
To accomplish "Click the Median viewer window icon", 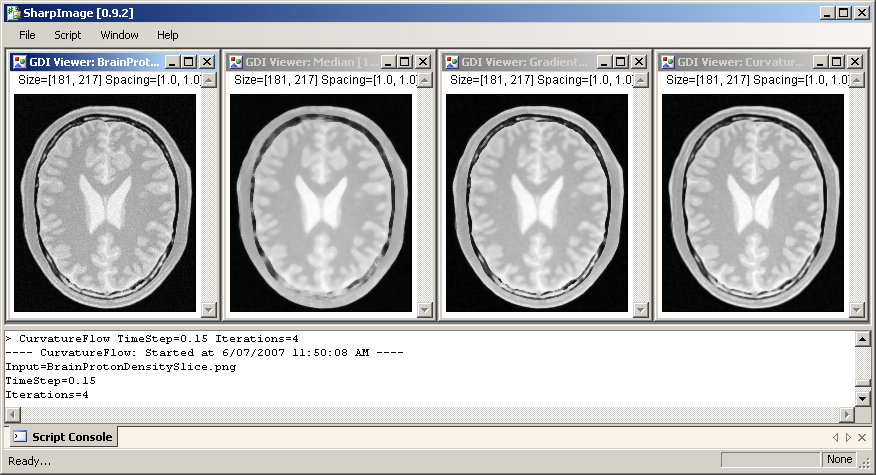I will tap(235, 62).
